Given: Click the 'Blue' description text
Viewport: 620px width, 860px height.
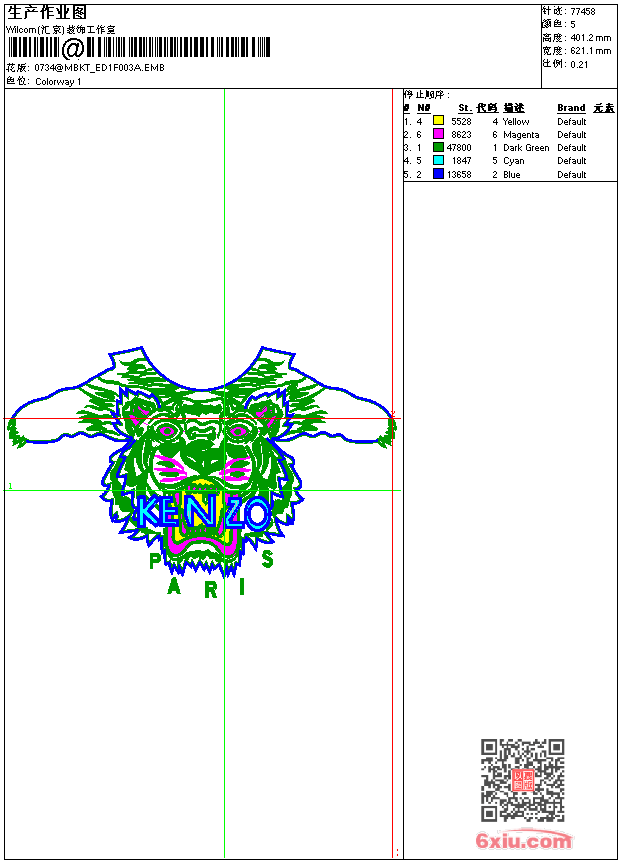Looking at the screenshot, I should pyautogui.click(x=511, y=175).
